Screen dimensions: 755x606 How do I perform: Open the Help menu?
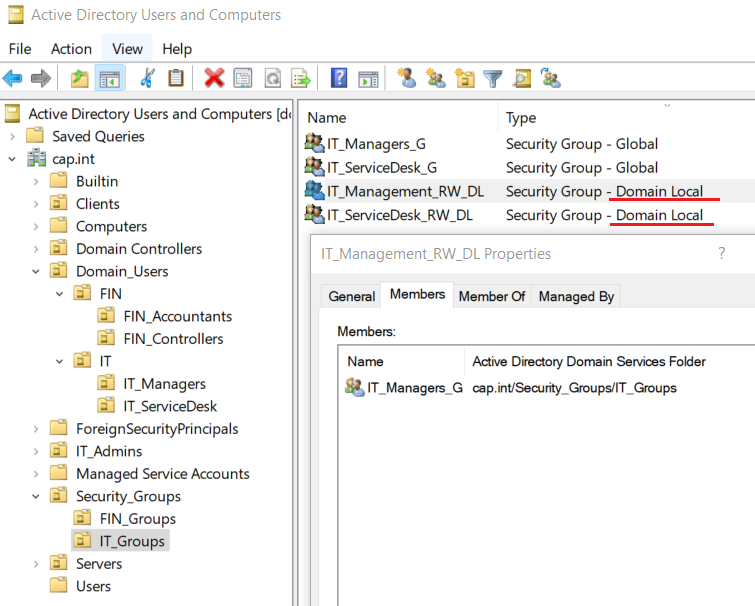point(177,49)
